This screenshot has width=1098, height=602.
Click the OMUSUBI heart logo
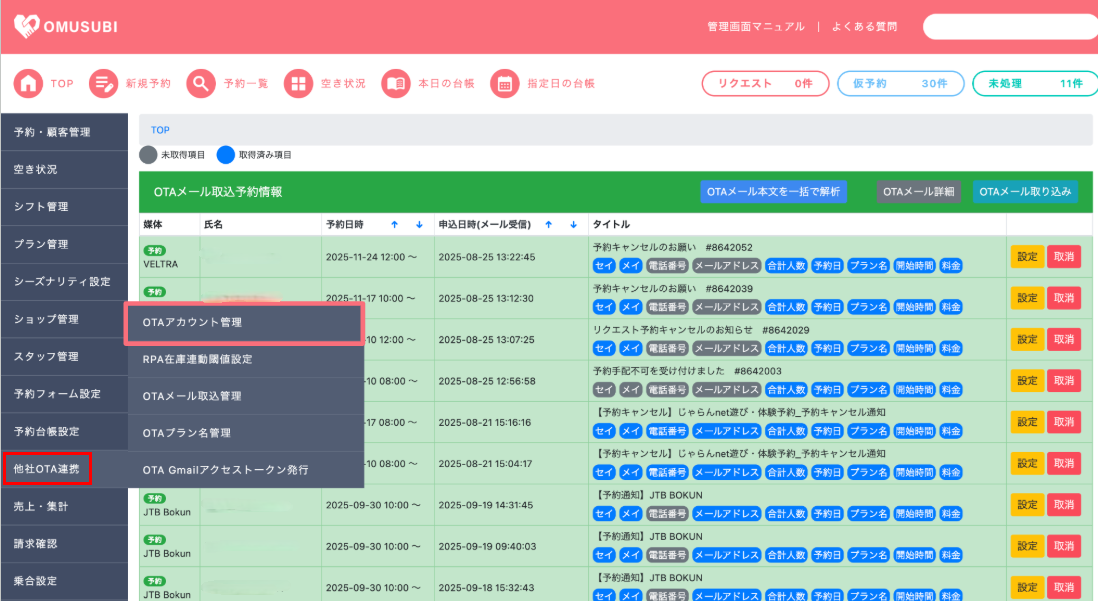pyautogui.click(x=27, y=27)
